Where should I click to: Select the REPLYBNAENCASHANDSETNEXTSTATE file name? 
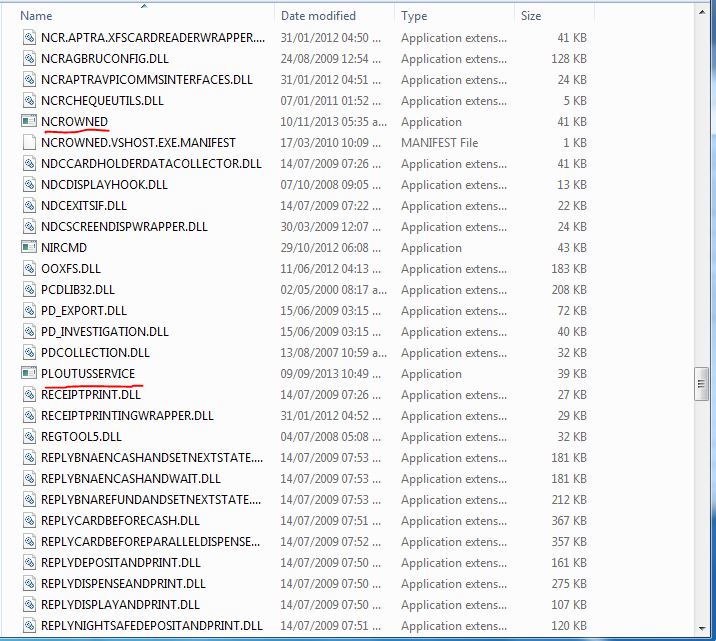(x=152, y=457)
